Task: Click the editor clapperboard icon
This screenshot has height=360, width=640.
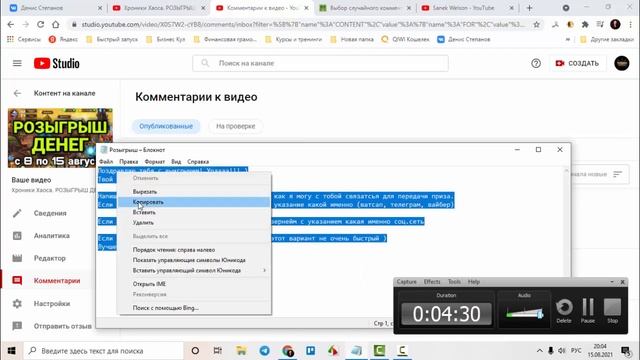Action: pyautogui.click(x=17, y=258)
